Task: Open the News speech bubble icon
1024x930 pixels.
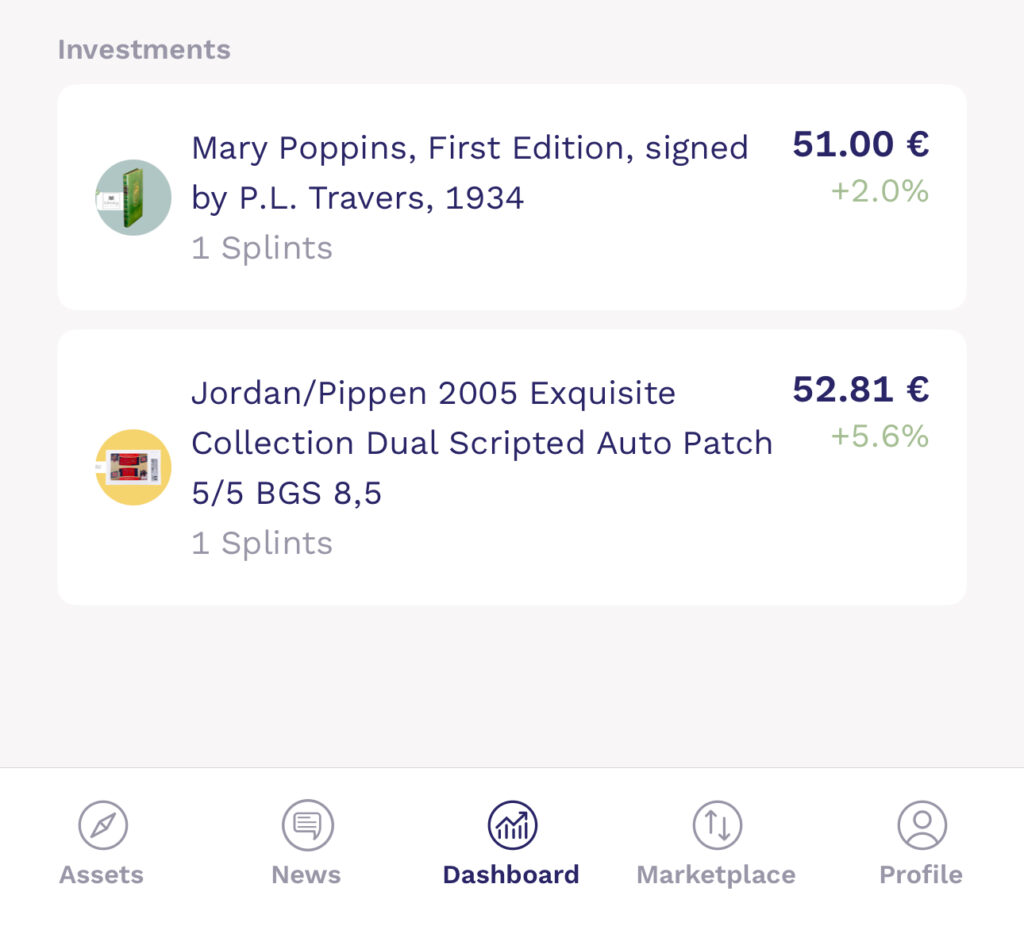Action: coord(308,826)
